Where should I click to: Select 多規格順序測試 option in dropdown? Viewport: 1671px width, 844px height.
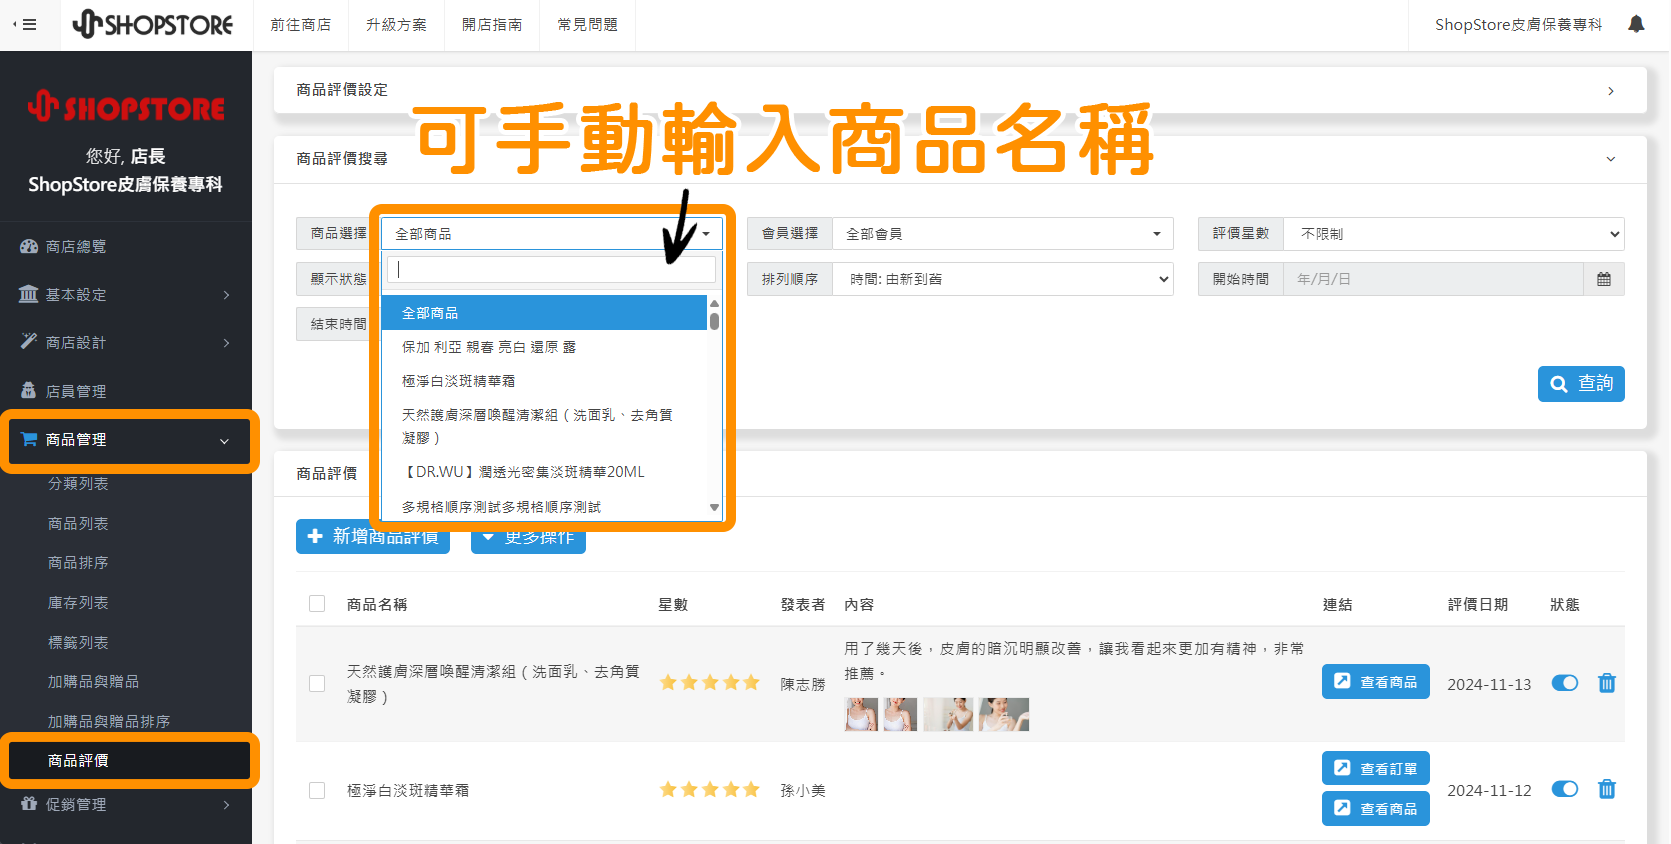(544, 507)
